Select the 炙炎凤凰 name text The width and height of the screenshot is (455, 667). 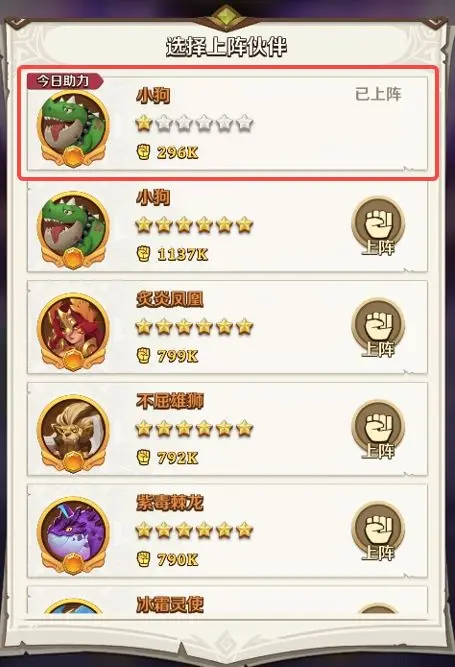pyautogui.click(x=170, y=299)
